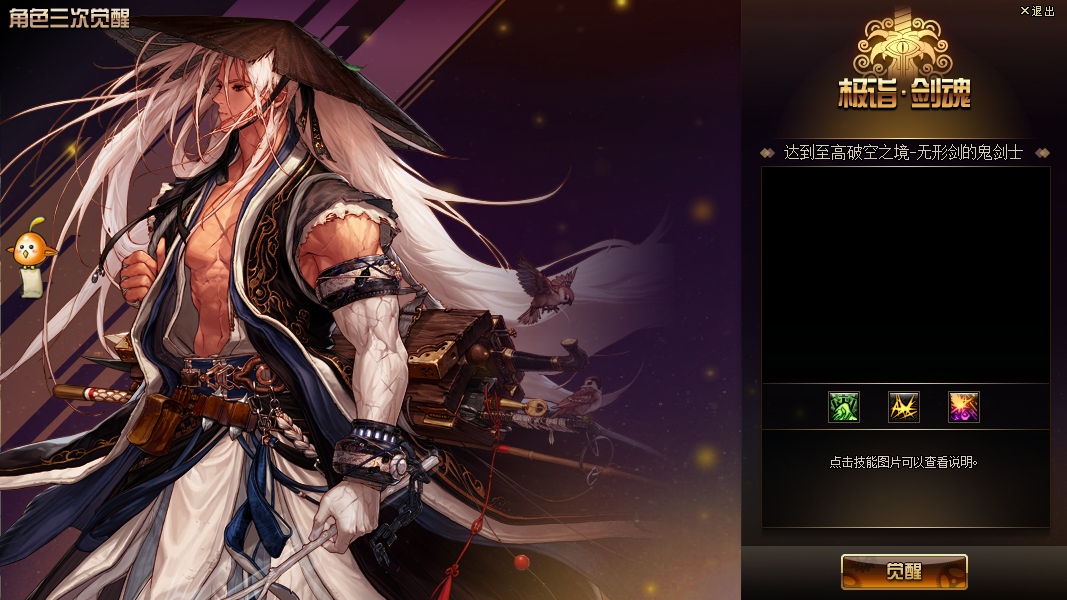Click the golden eye sword emblem
1067x600 pixels.
tap(904, 46)
